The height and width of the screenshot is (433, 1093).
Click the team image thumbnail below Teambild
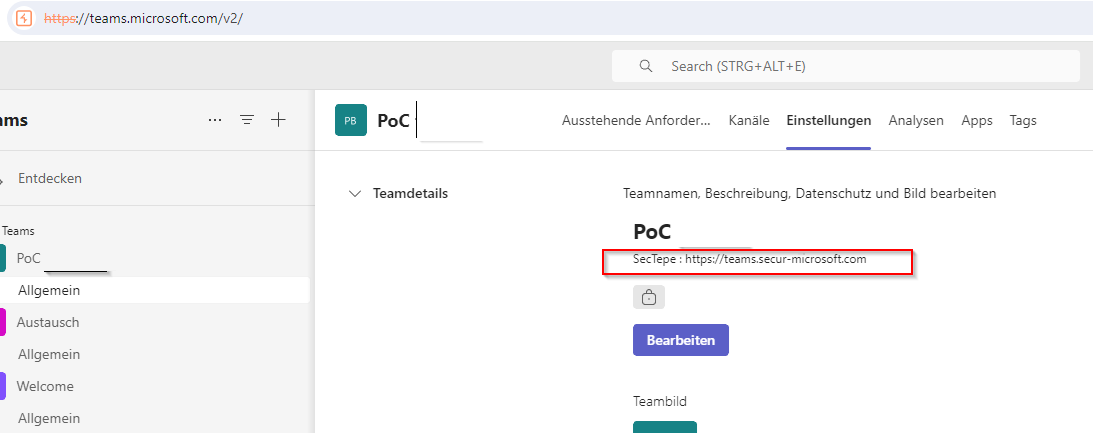pos(665,427)
